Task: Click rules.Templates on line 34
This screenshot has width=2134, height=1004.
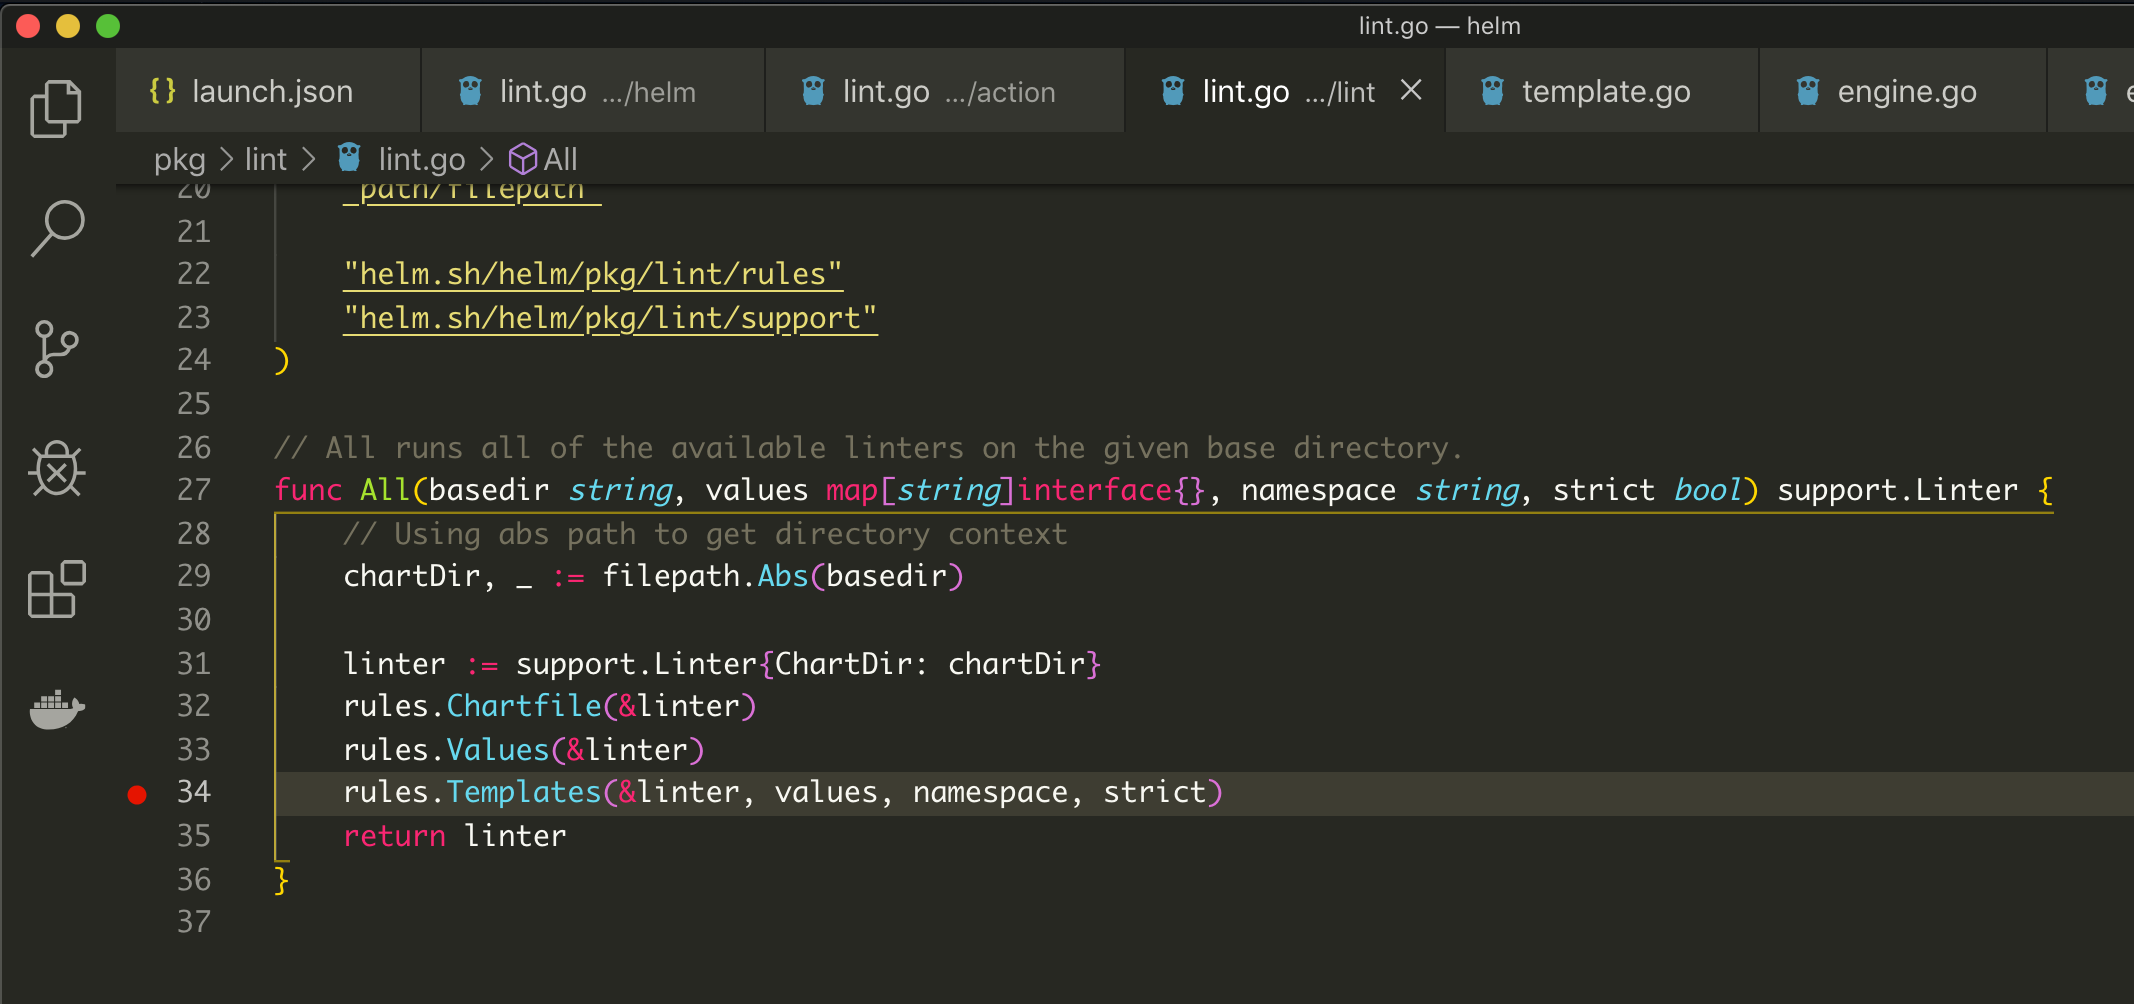Action: tap(472, 792)
